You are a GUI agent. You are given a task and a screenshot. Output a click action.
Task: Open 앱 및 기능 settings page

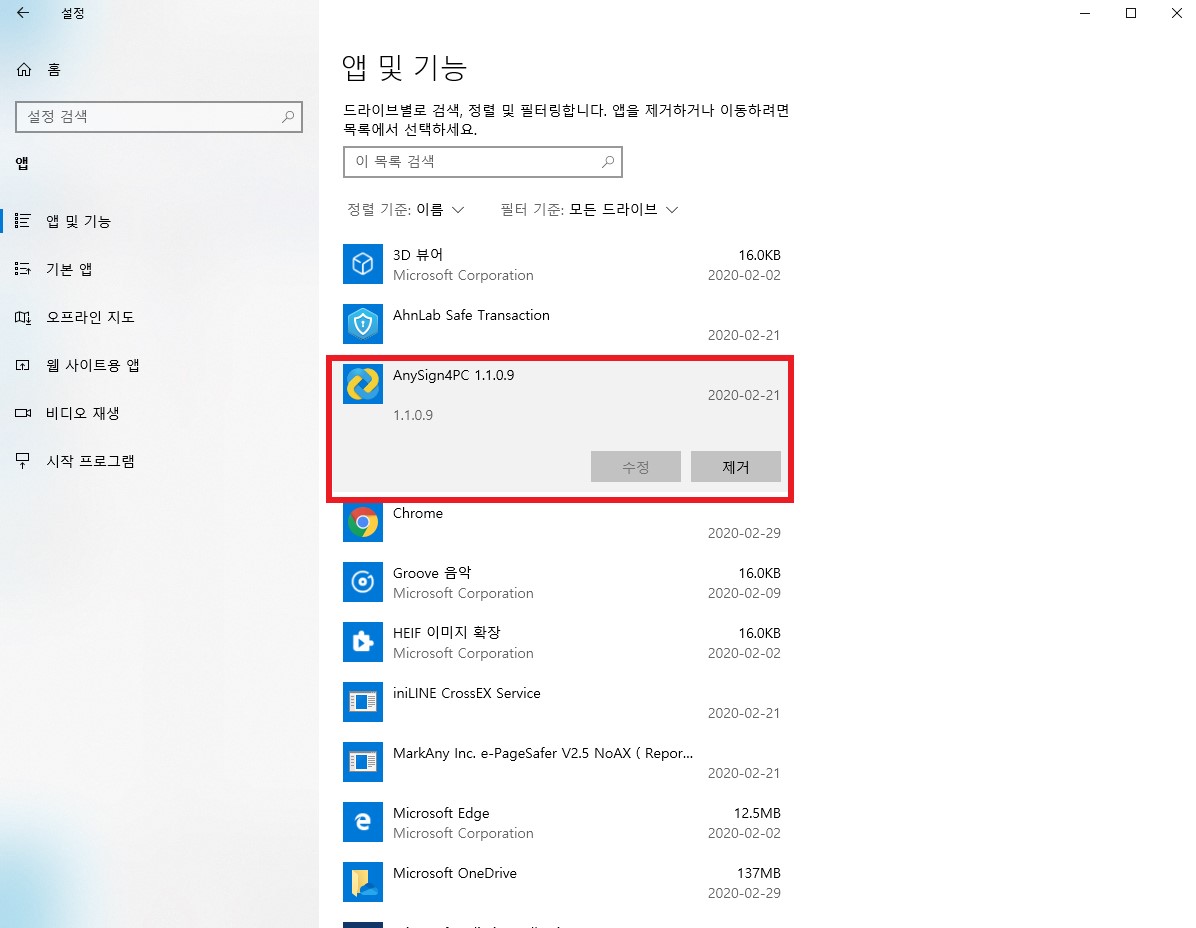point(159,221)
